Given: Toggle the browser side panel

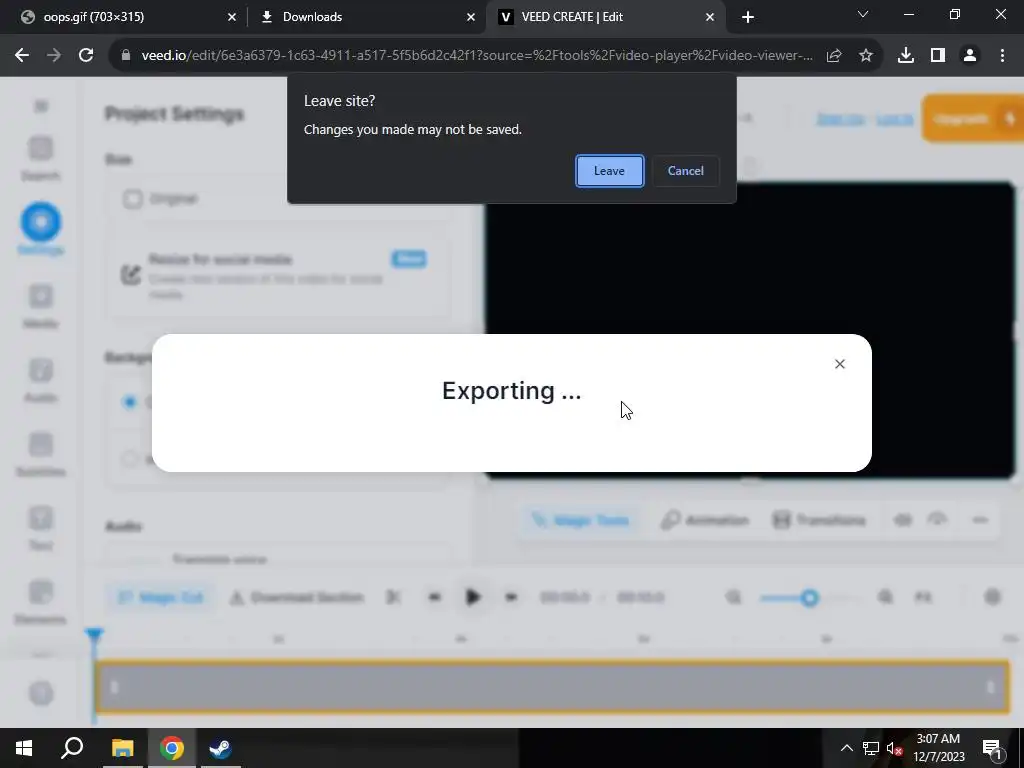Looking at the screenshot, I should [938, 56].
